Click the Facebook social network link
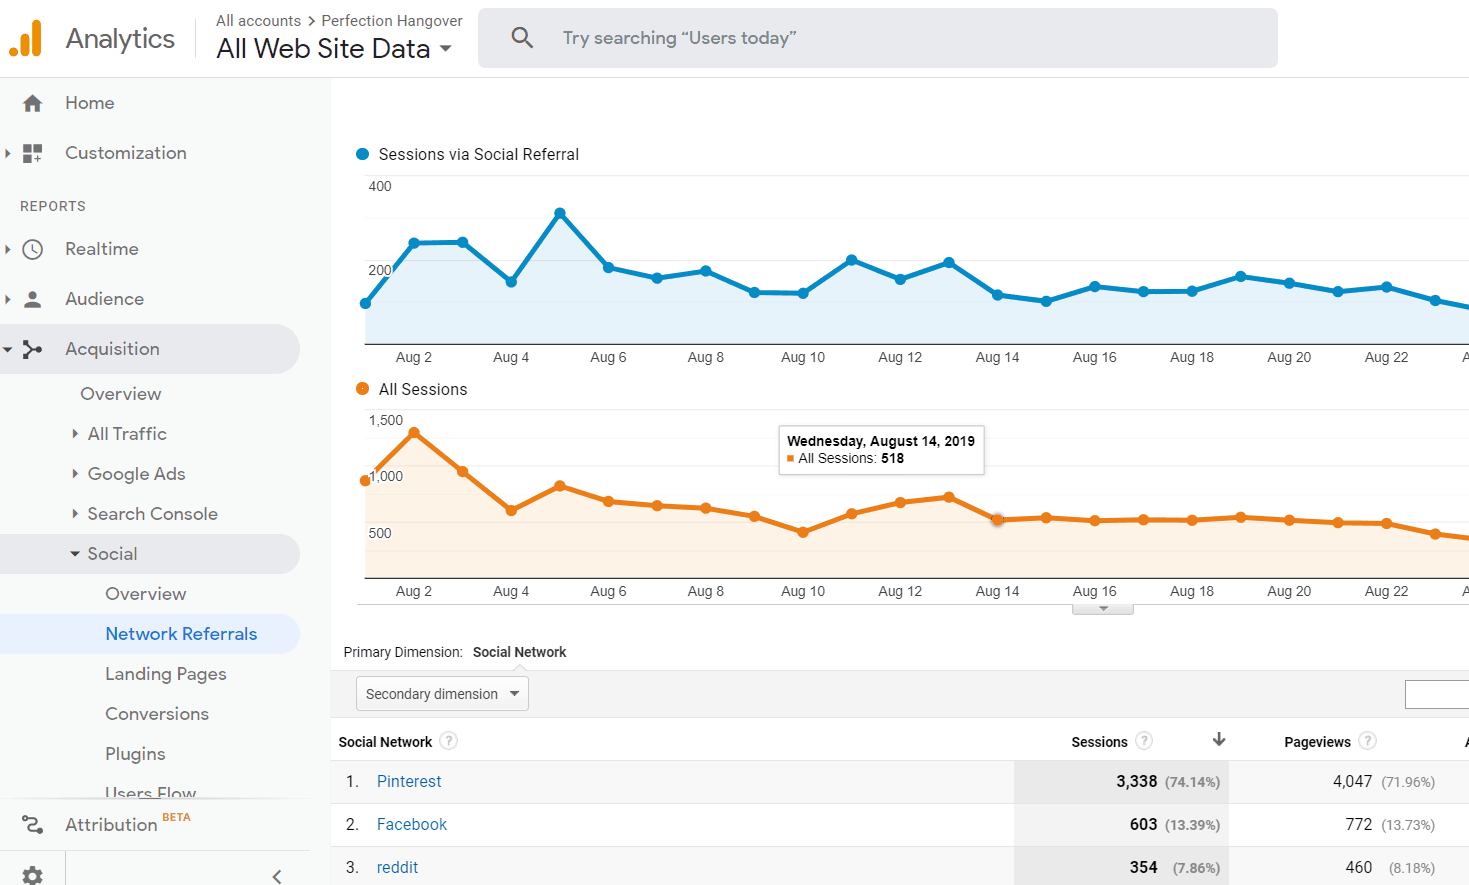 412,825
